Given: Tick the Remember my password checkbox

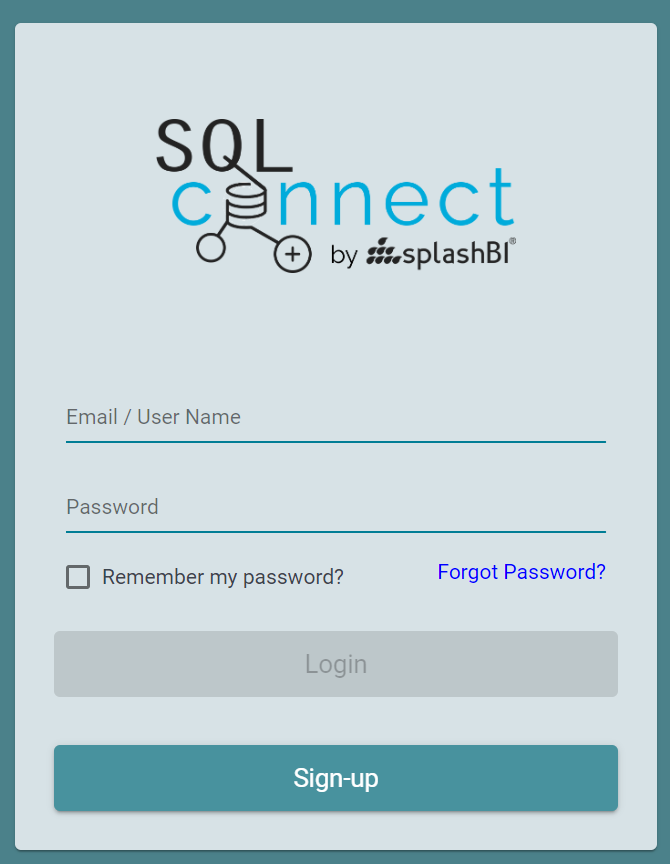Looking at the screenshot, I should point(78,577).
